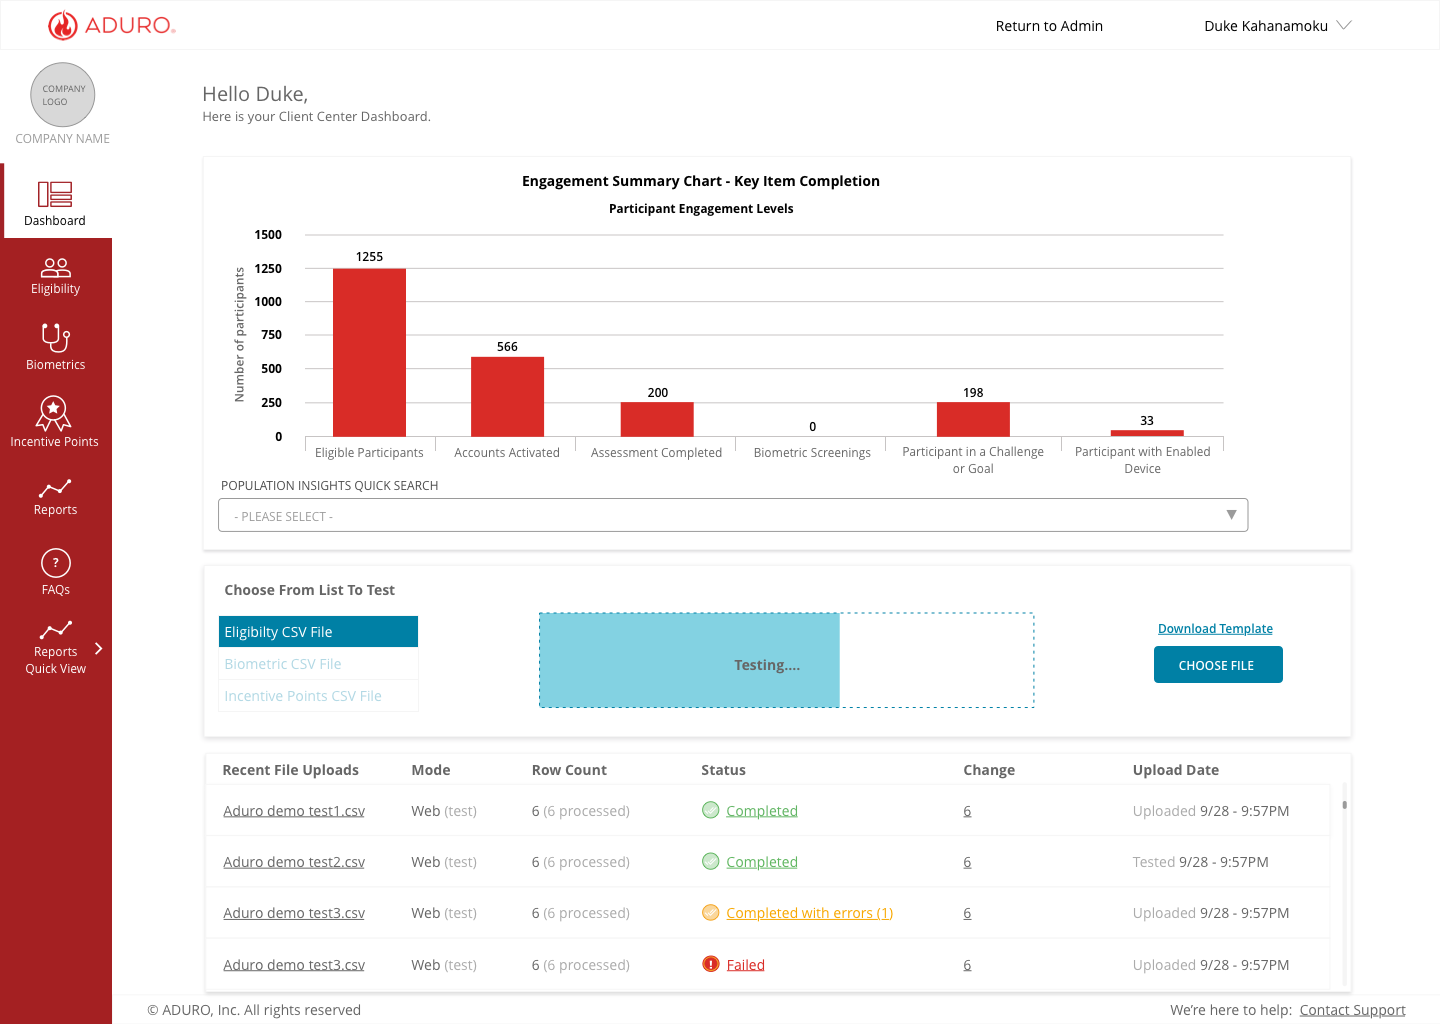Select Eligibilty CSV File list item

click(318, 632)
